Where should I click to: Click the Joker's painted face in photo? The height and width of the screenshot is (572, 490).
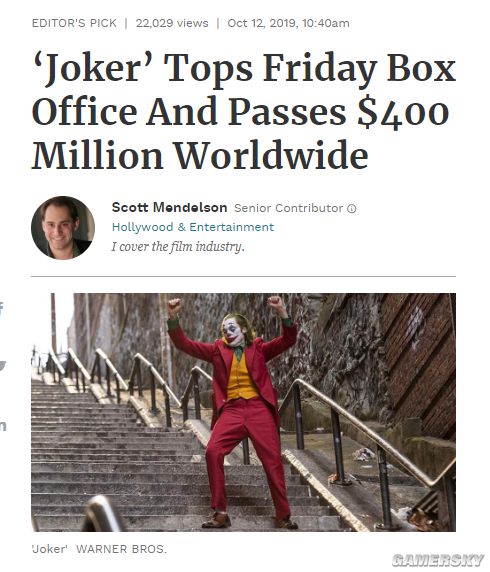[x=233, y=333]
